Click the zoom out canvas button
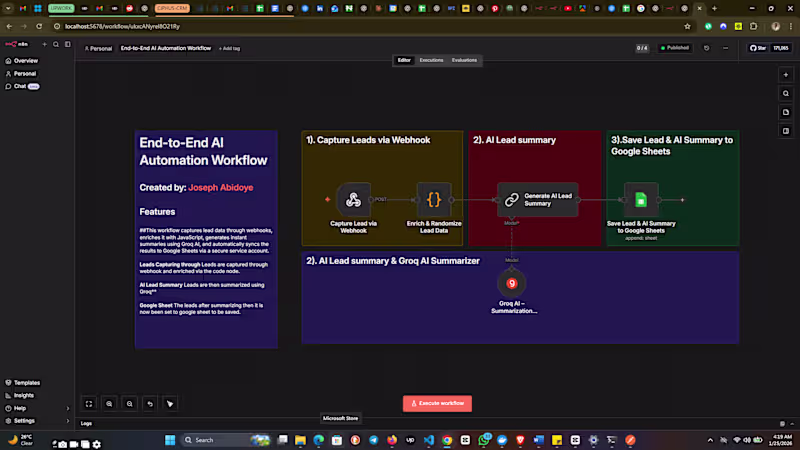 [130, 404]
